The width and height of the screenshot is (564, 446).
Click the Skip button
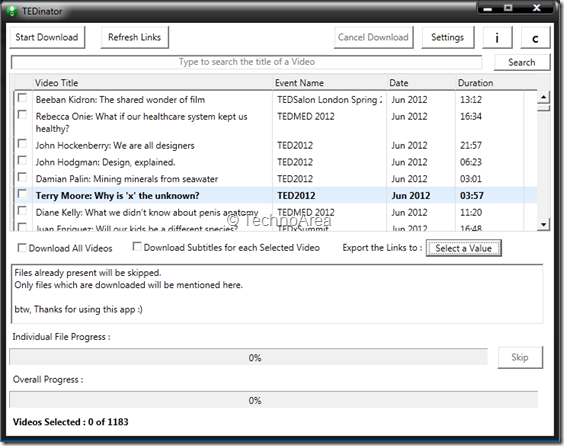click(520, 358)
